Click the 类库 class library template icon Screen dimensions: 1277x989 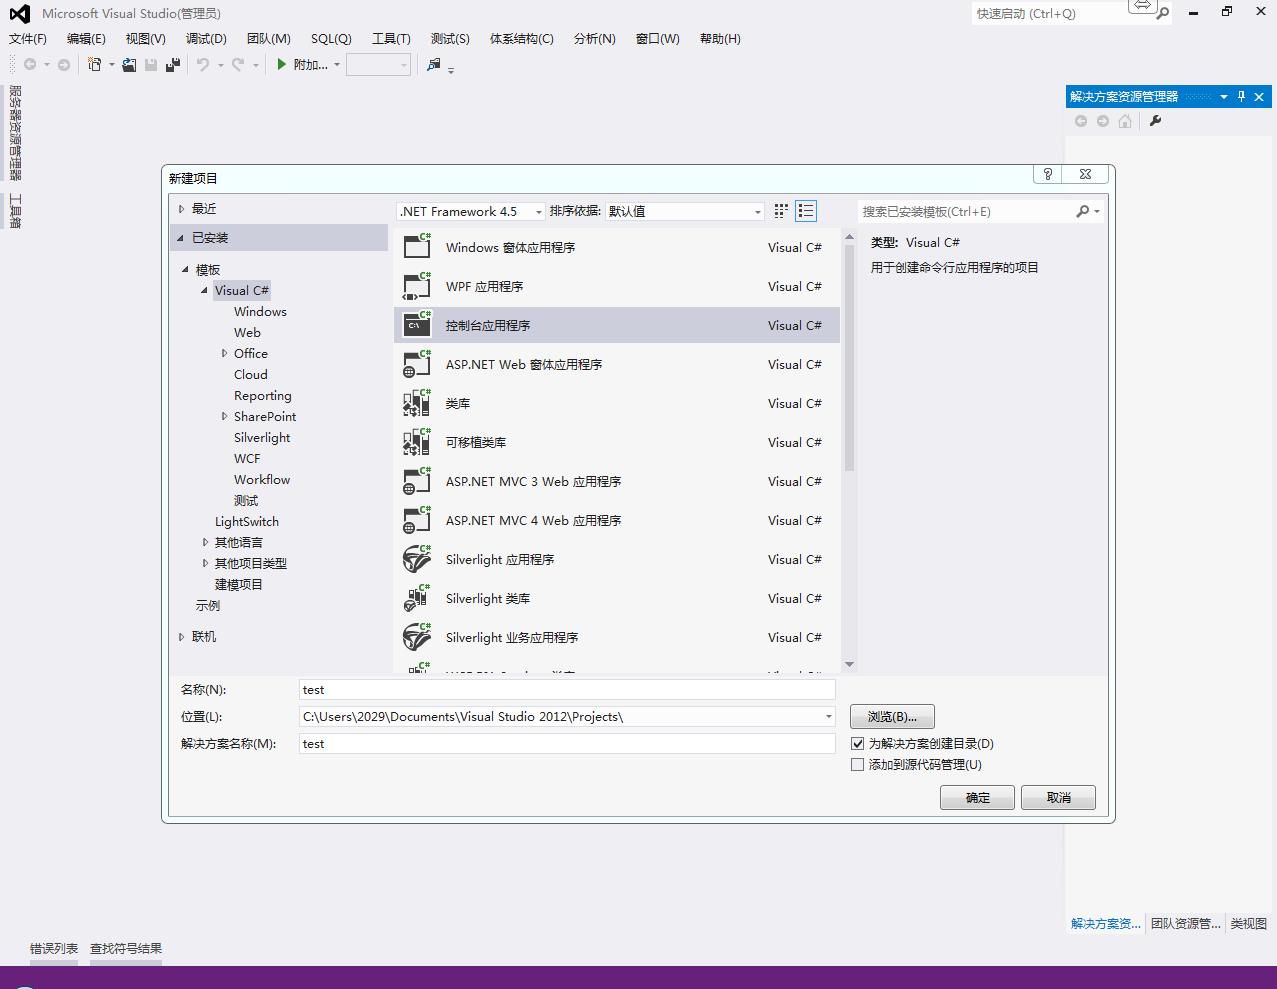pos(416,403)
